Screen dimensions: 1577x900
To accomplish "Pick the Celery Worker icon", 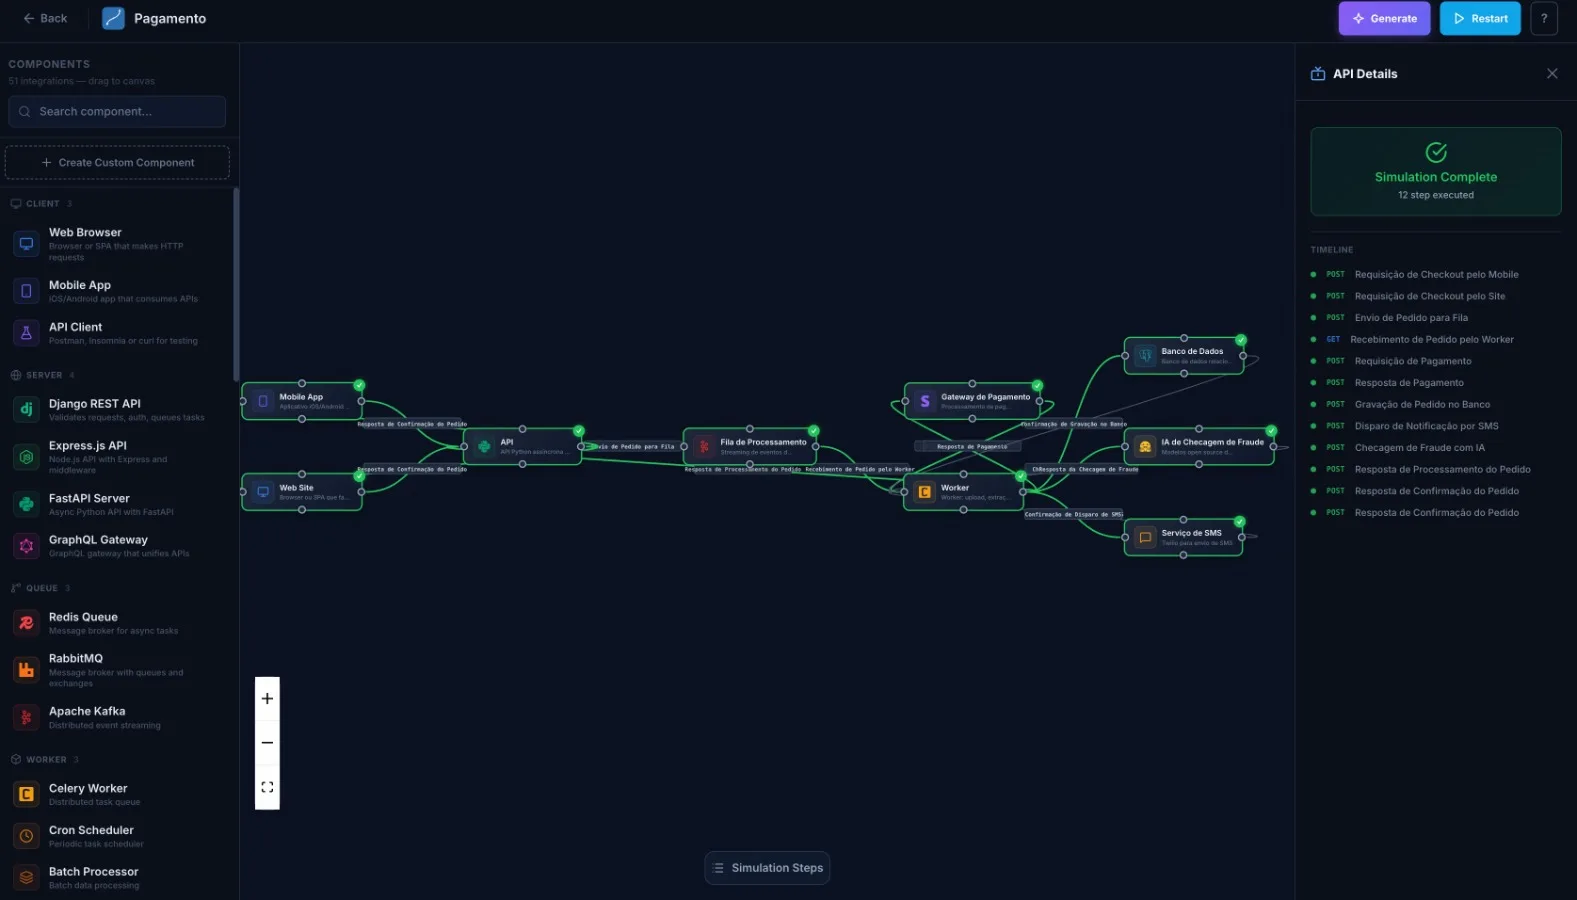I will (26, 794).
